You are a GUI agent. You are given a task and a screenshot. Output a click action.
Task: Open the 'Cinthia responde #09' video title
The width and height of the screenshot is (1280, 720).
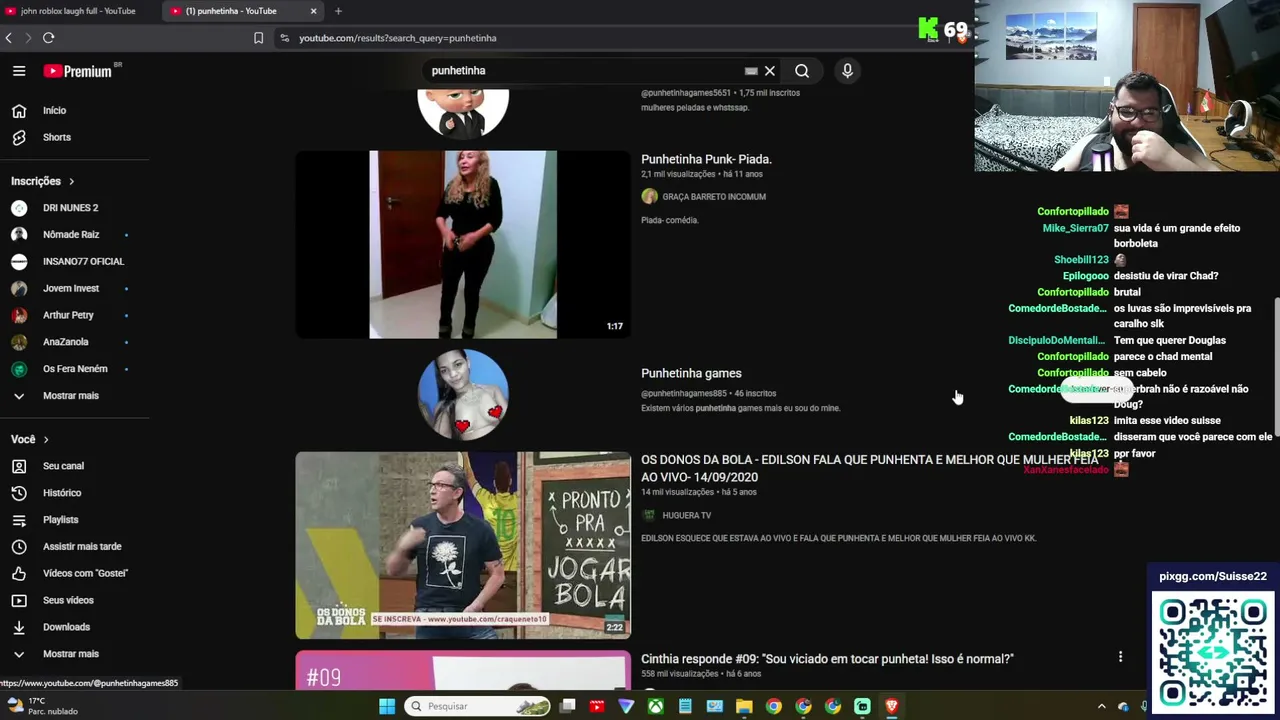827,659
